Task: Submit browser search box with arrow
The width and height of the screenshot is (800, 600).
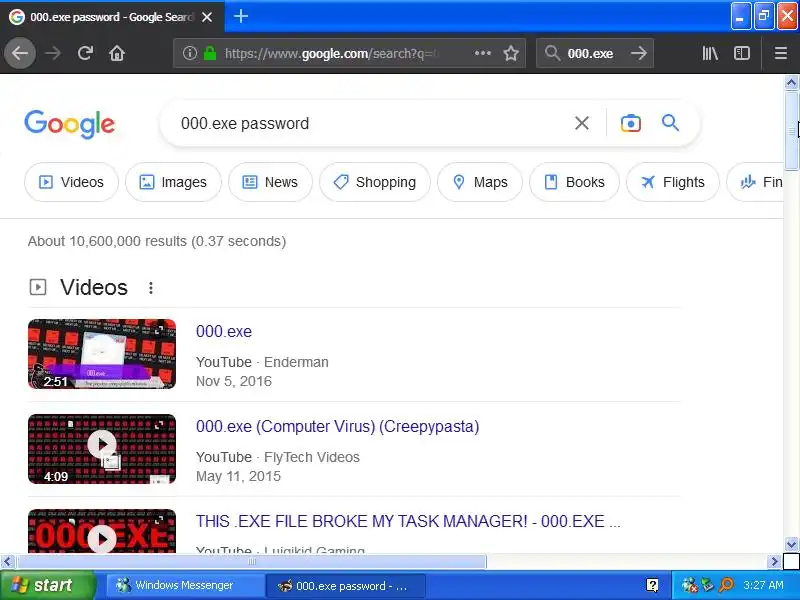Action: point(638,53)
